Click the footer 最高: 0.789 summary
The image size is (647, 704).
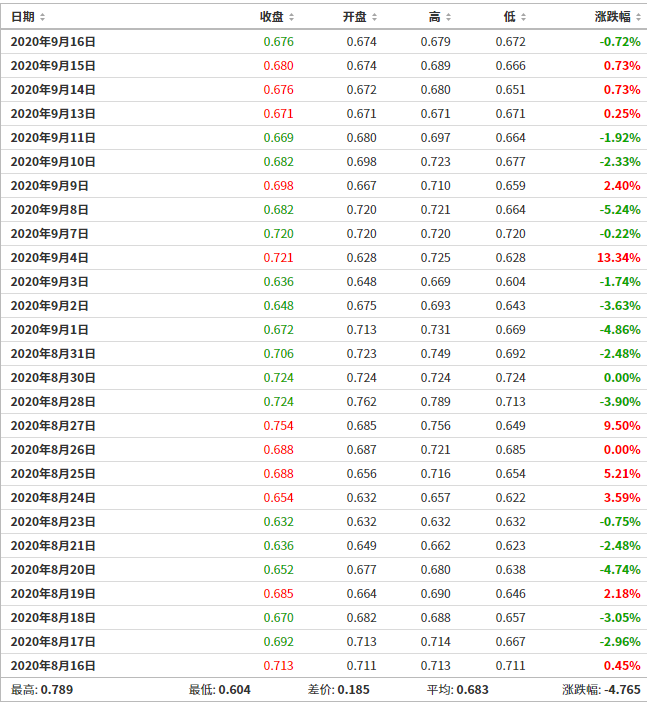tap(42, 690)
